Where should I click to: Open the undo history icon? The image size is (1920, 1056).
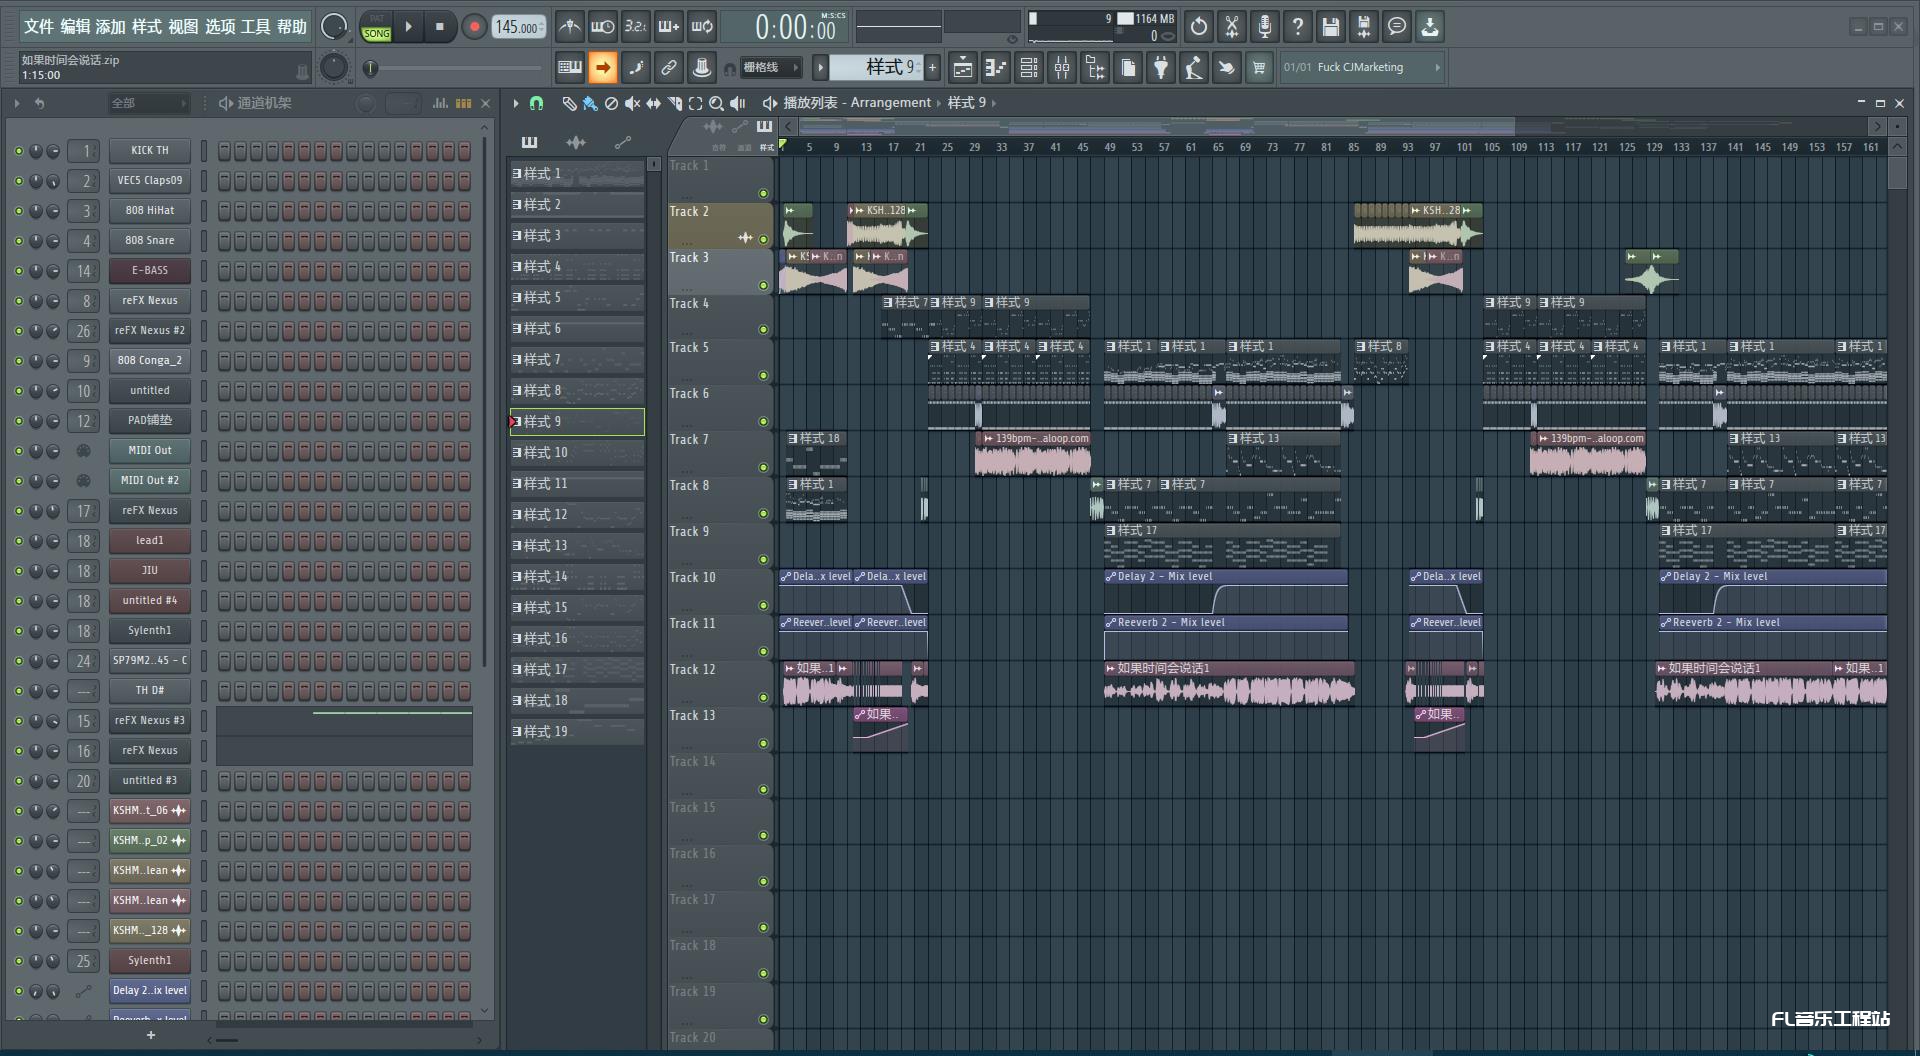click(x=1198, y=27)
